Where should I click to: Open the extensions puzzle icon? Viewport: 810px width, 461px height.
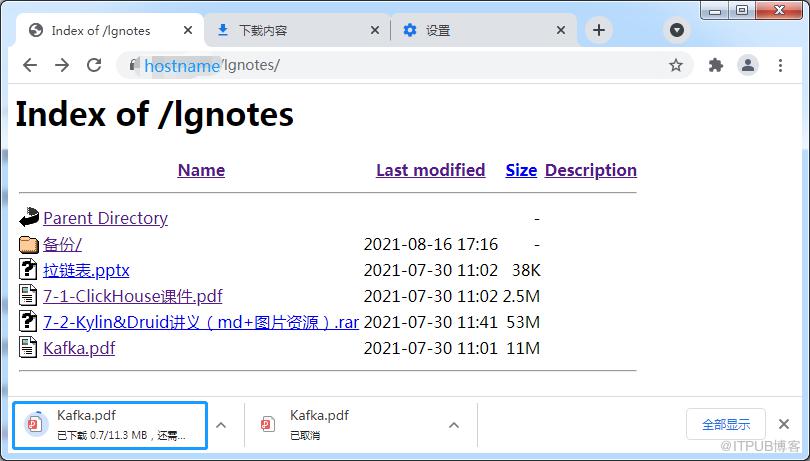pos(715,65)
